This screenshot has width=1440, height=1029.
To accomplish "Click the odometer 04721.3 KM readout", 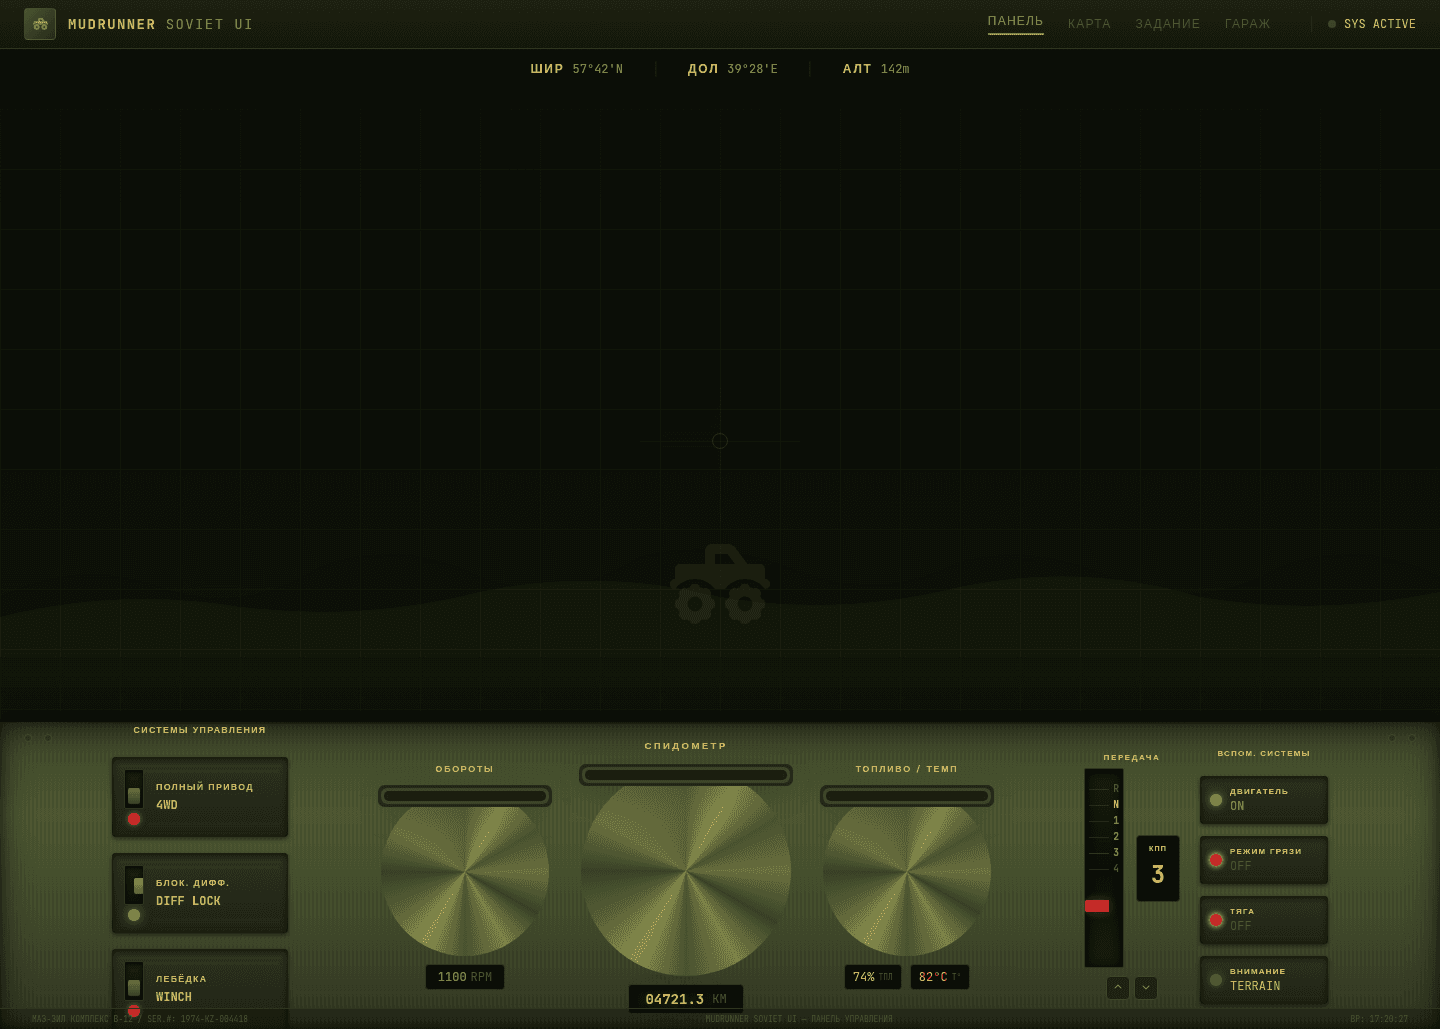I will 686,999.
